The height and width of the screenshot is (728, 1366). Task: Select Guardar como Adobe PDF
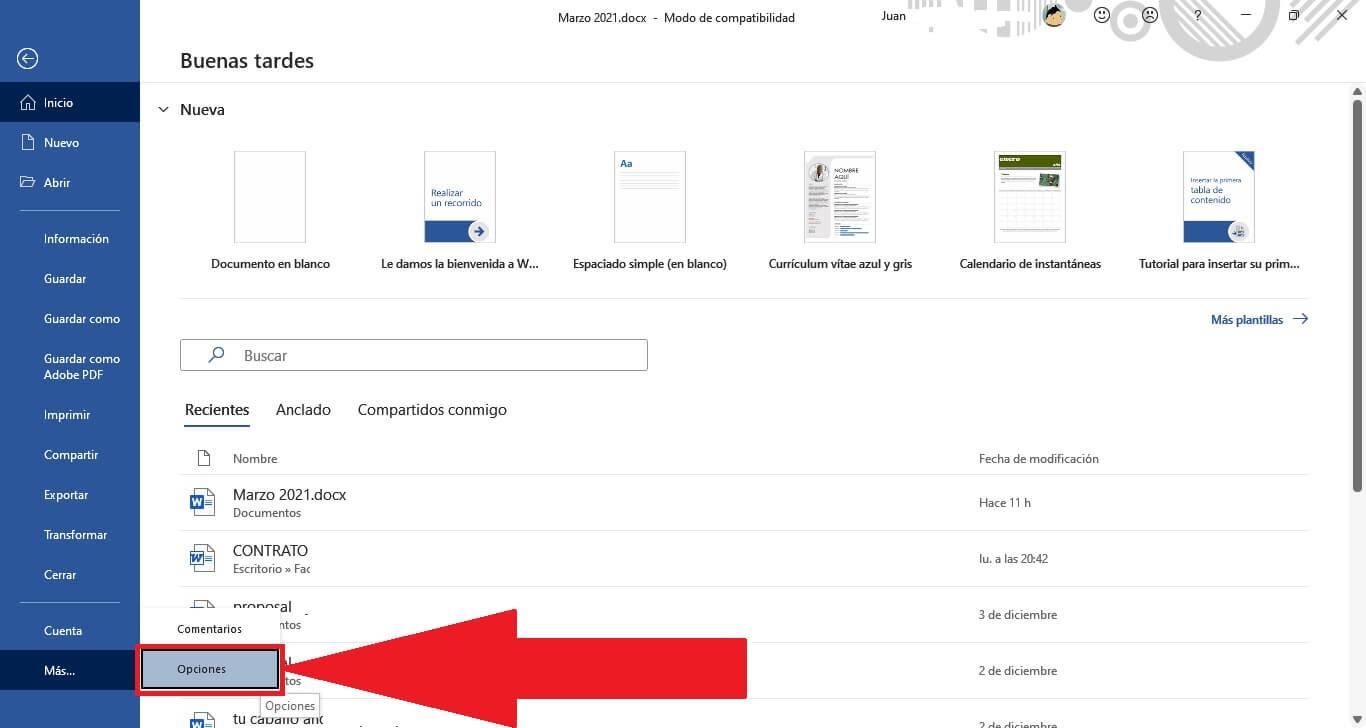[x=70, y=366]
